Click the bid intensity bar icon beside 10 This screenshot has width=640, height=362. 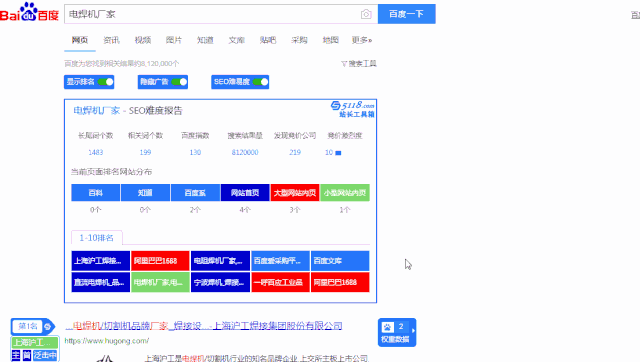[338, 153]
